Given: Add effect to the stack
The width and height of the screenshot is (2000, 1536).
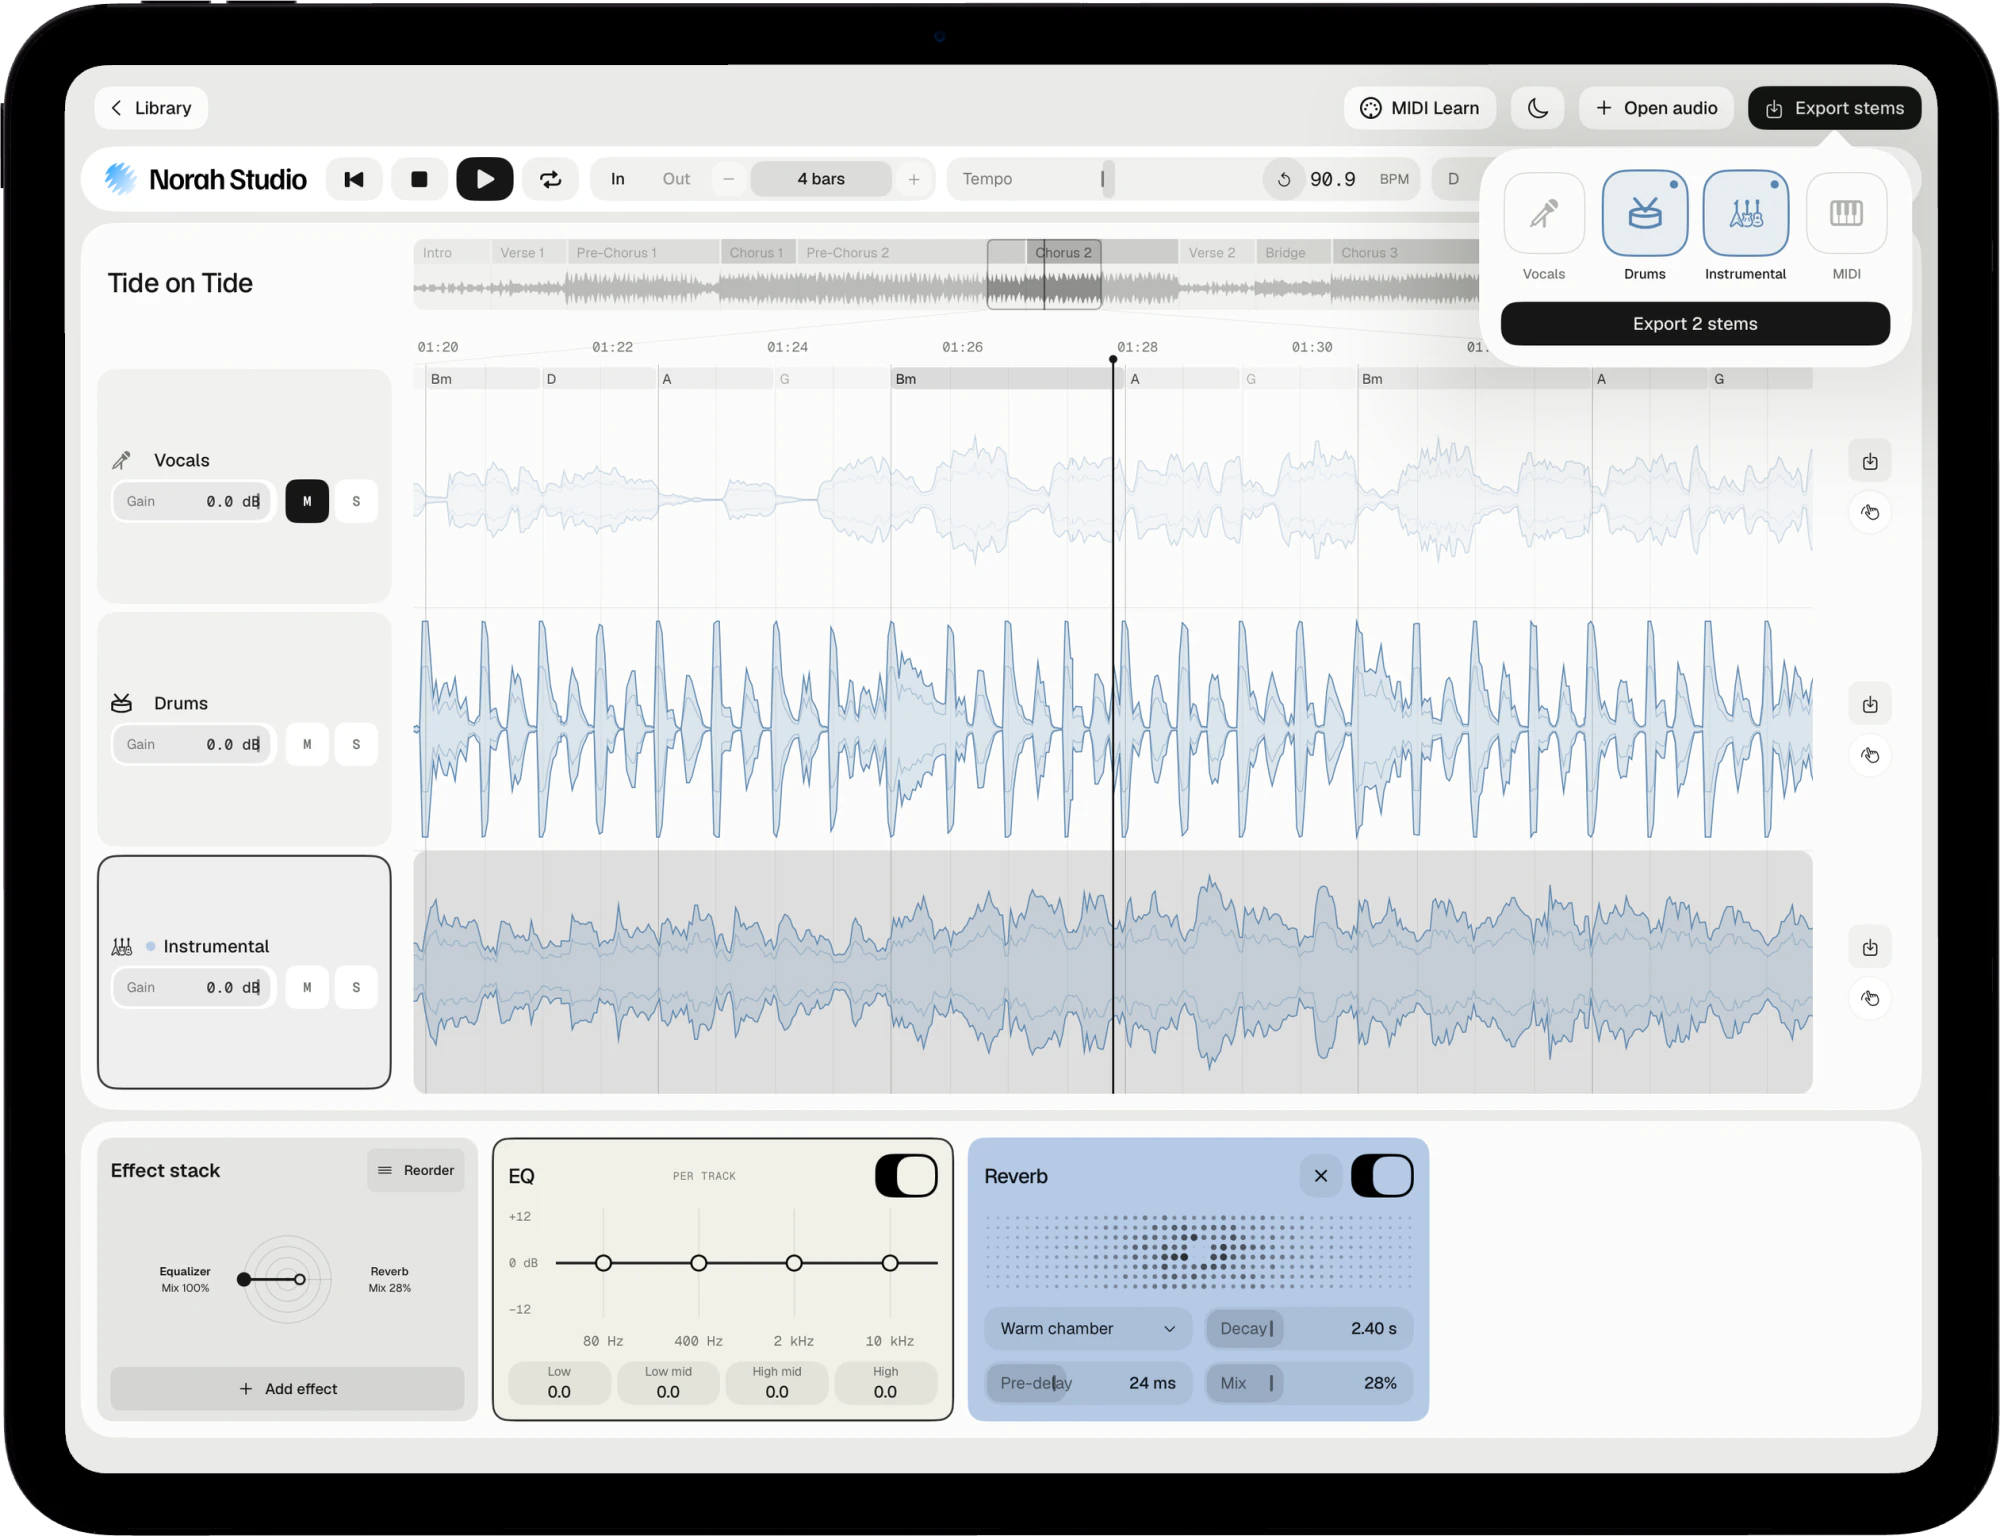Looking at the screenshot, I should point(288,1389).
